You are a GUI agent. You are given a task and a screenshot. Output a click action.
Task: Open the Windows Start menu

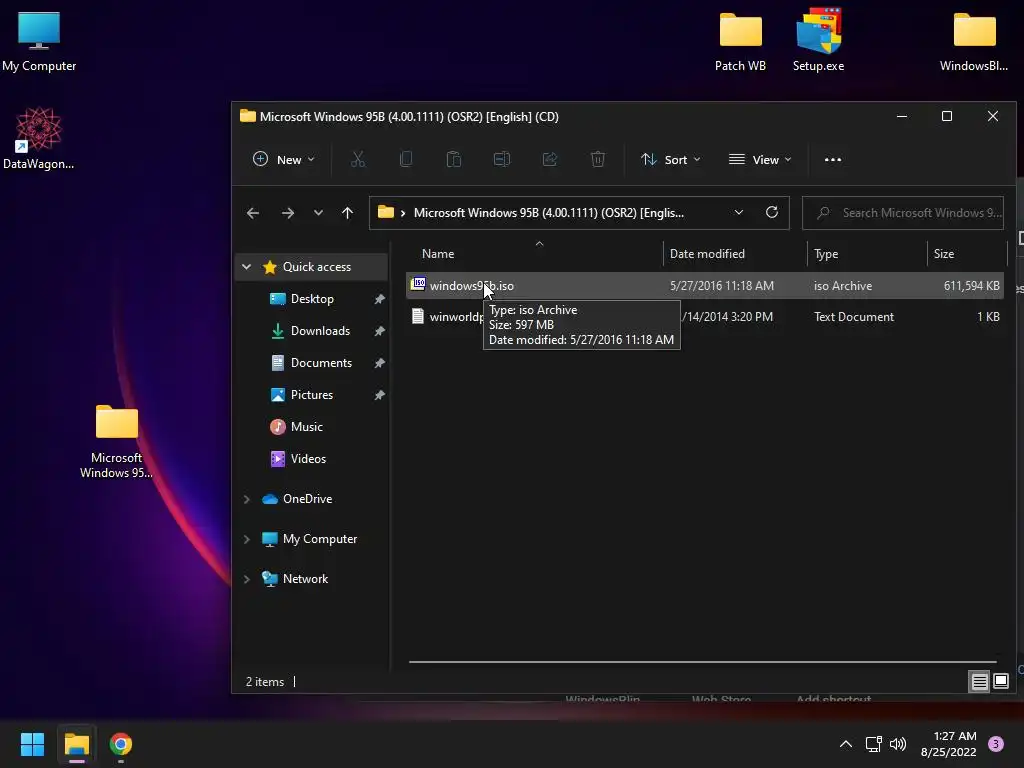tap(32, 744)
